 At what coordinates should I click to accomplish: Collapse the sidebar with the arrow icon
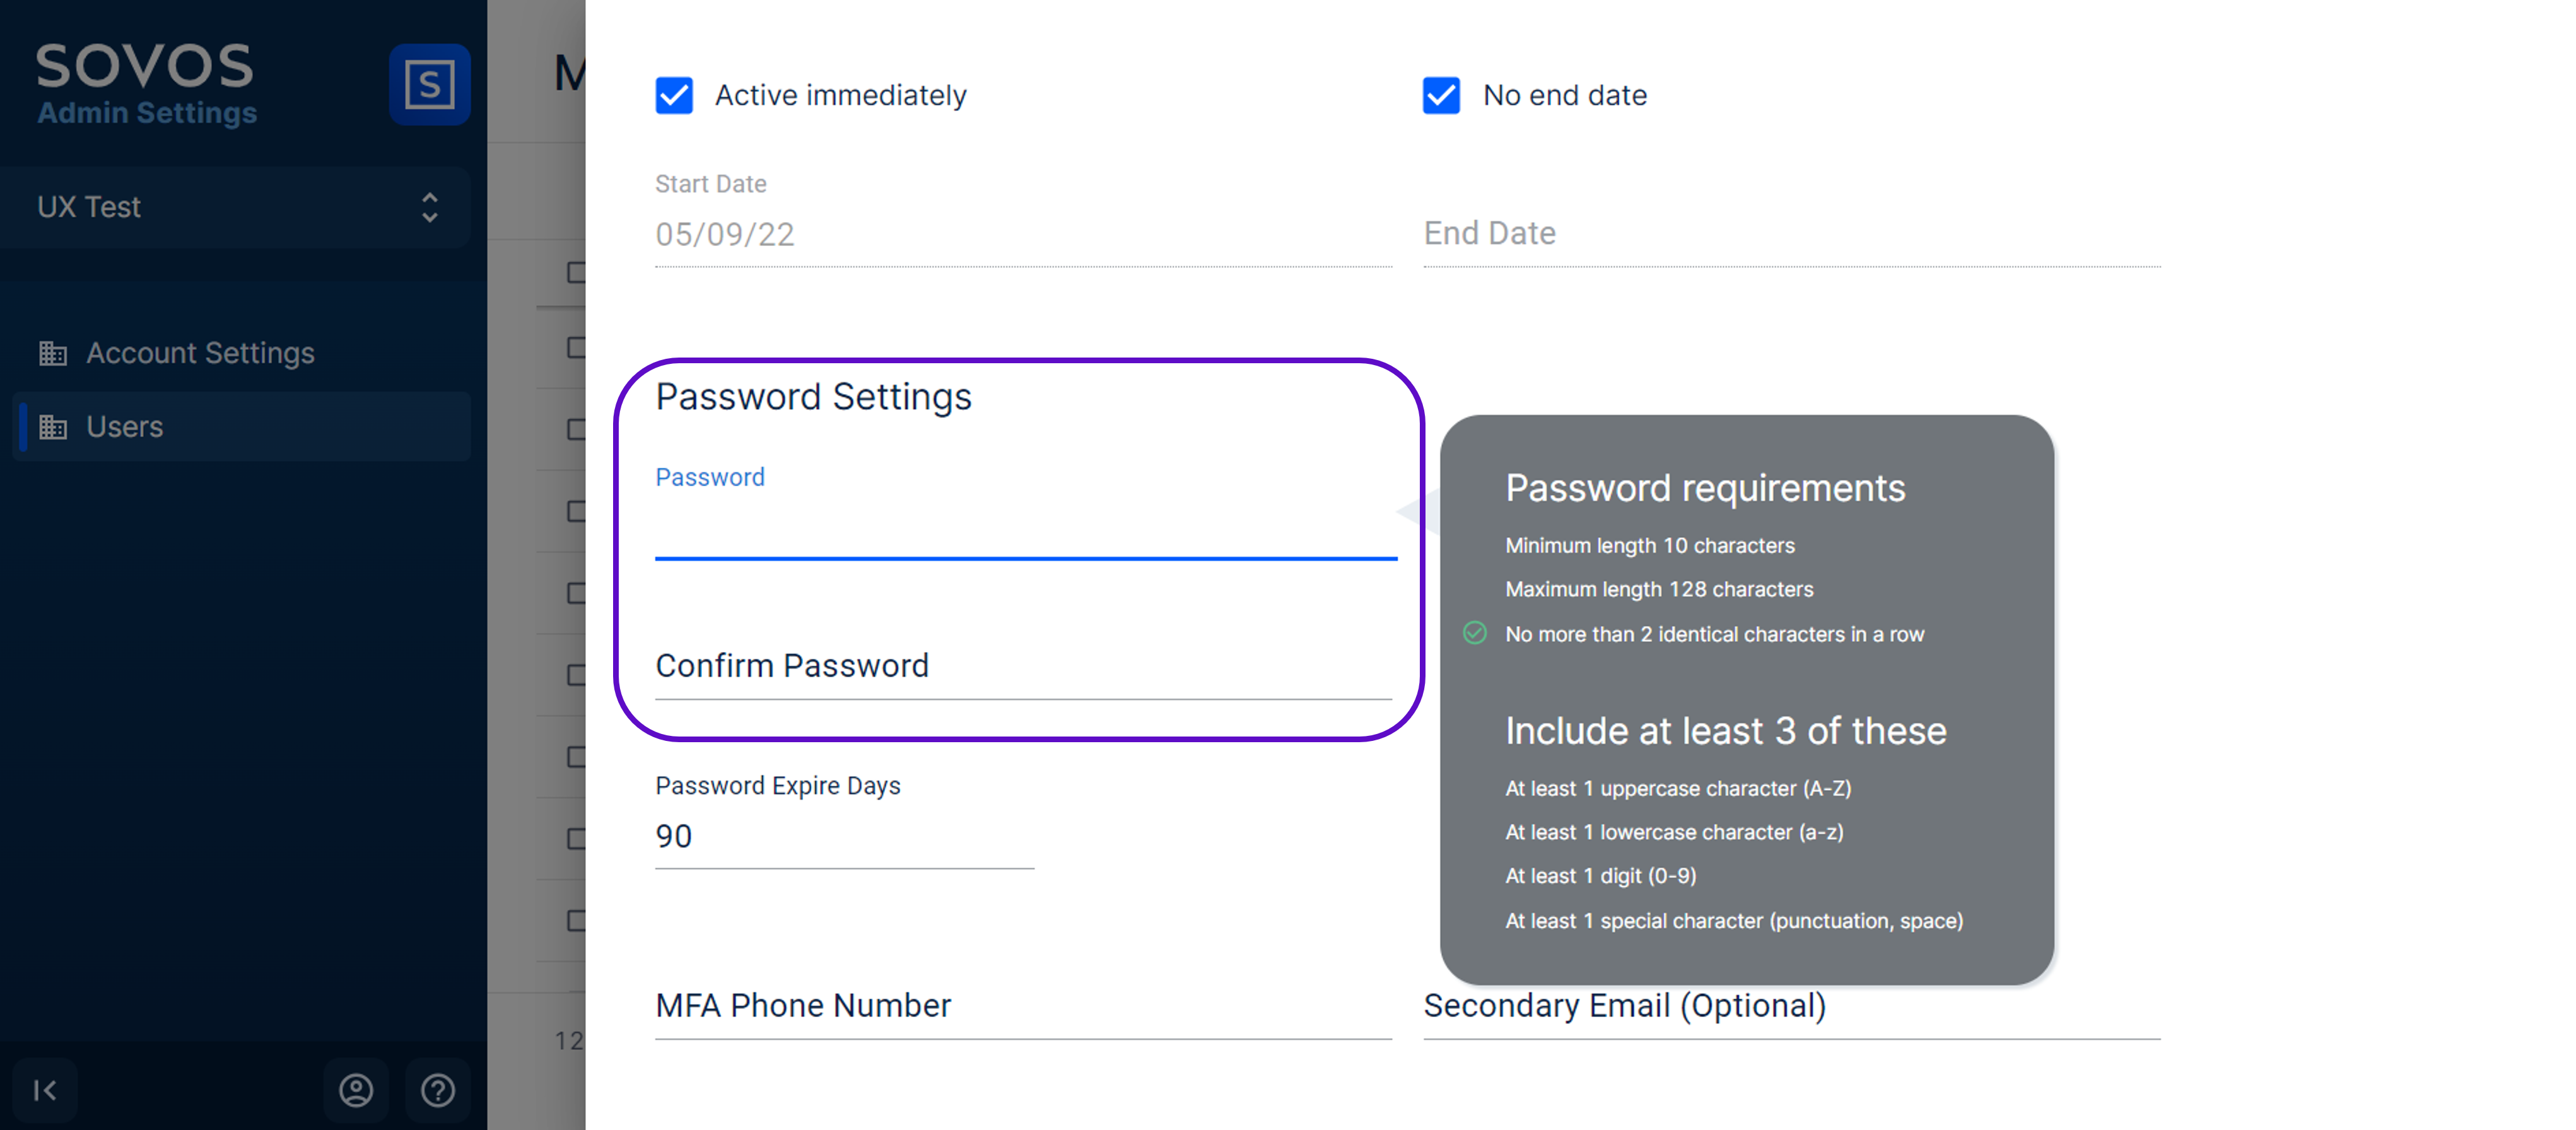point(45,1089)
